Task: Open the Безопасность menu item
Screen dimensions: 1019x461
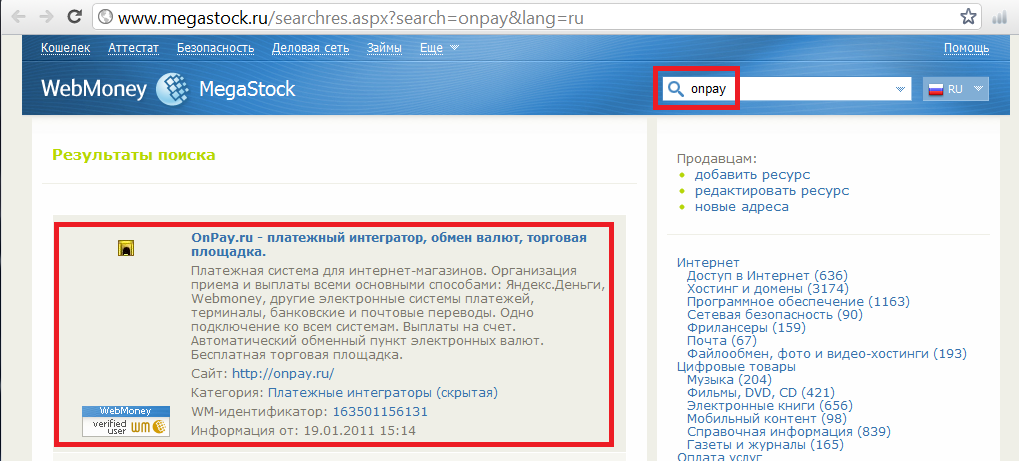Action: pos(215,48)
